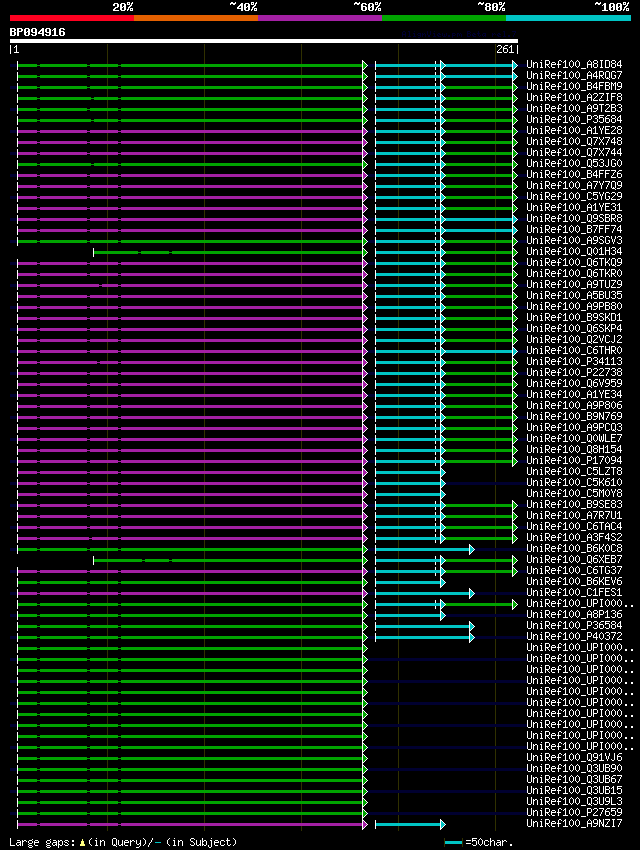Pick the UniRef100_A3F4S2 hit name

tap(574, 537)
